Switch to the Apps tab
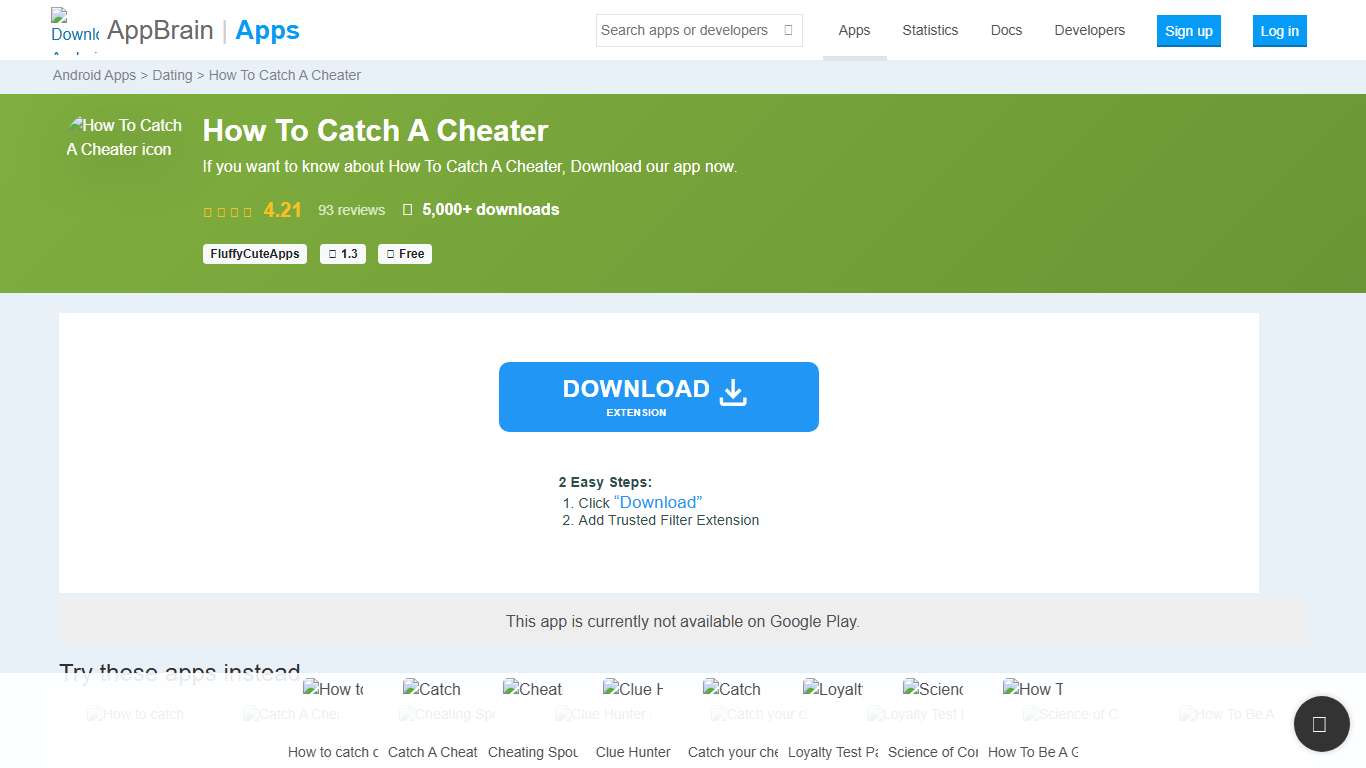The image size is (1366, 768). pos(854,30)
